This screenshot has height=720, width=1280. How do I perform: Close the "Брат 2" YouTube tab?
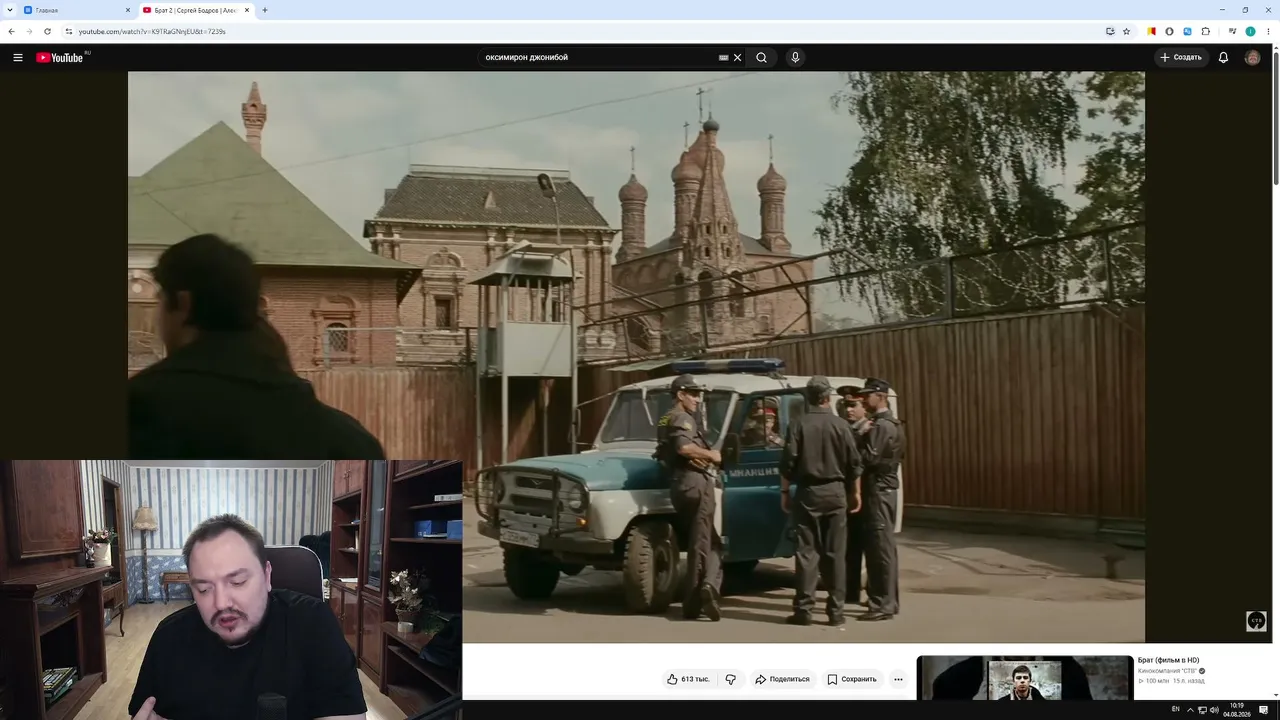[247, 10]
